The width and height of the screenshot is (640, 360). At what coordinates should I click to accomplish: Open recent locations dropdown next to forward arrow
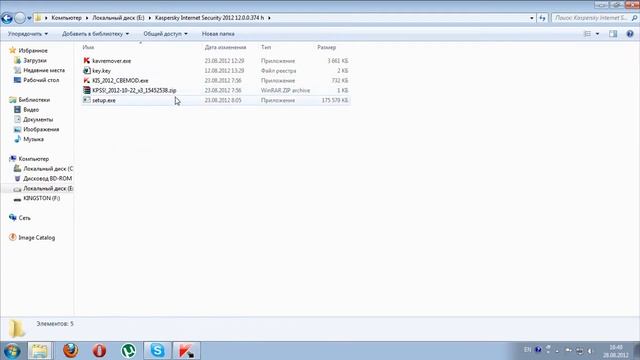29,18
